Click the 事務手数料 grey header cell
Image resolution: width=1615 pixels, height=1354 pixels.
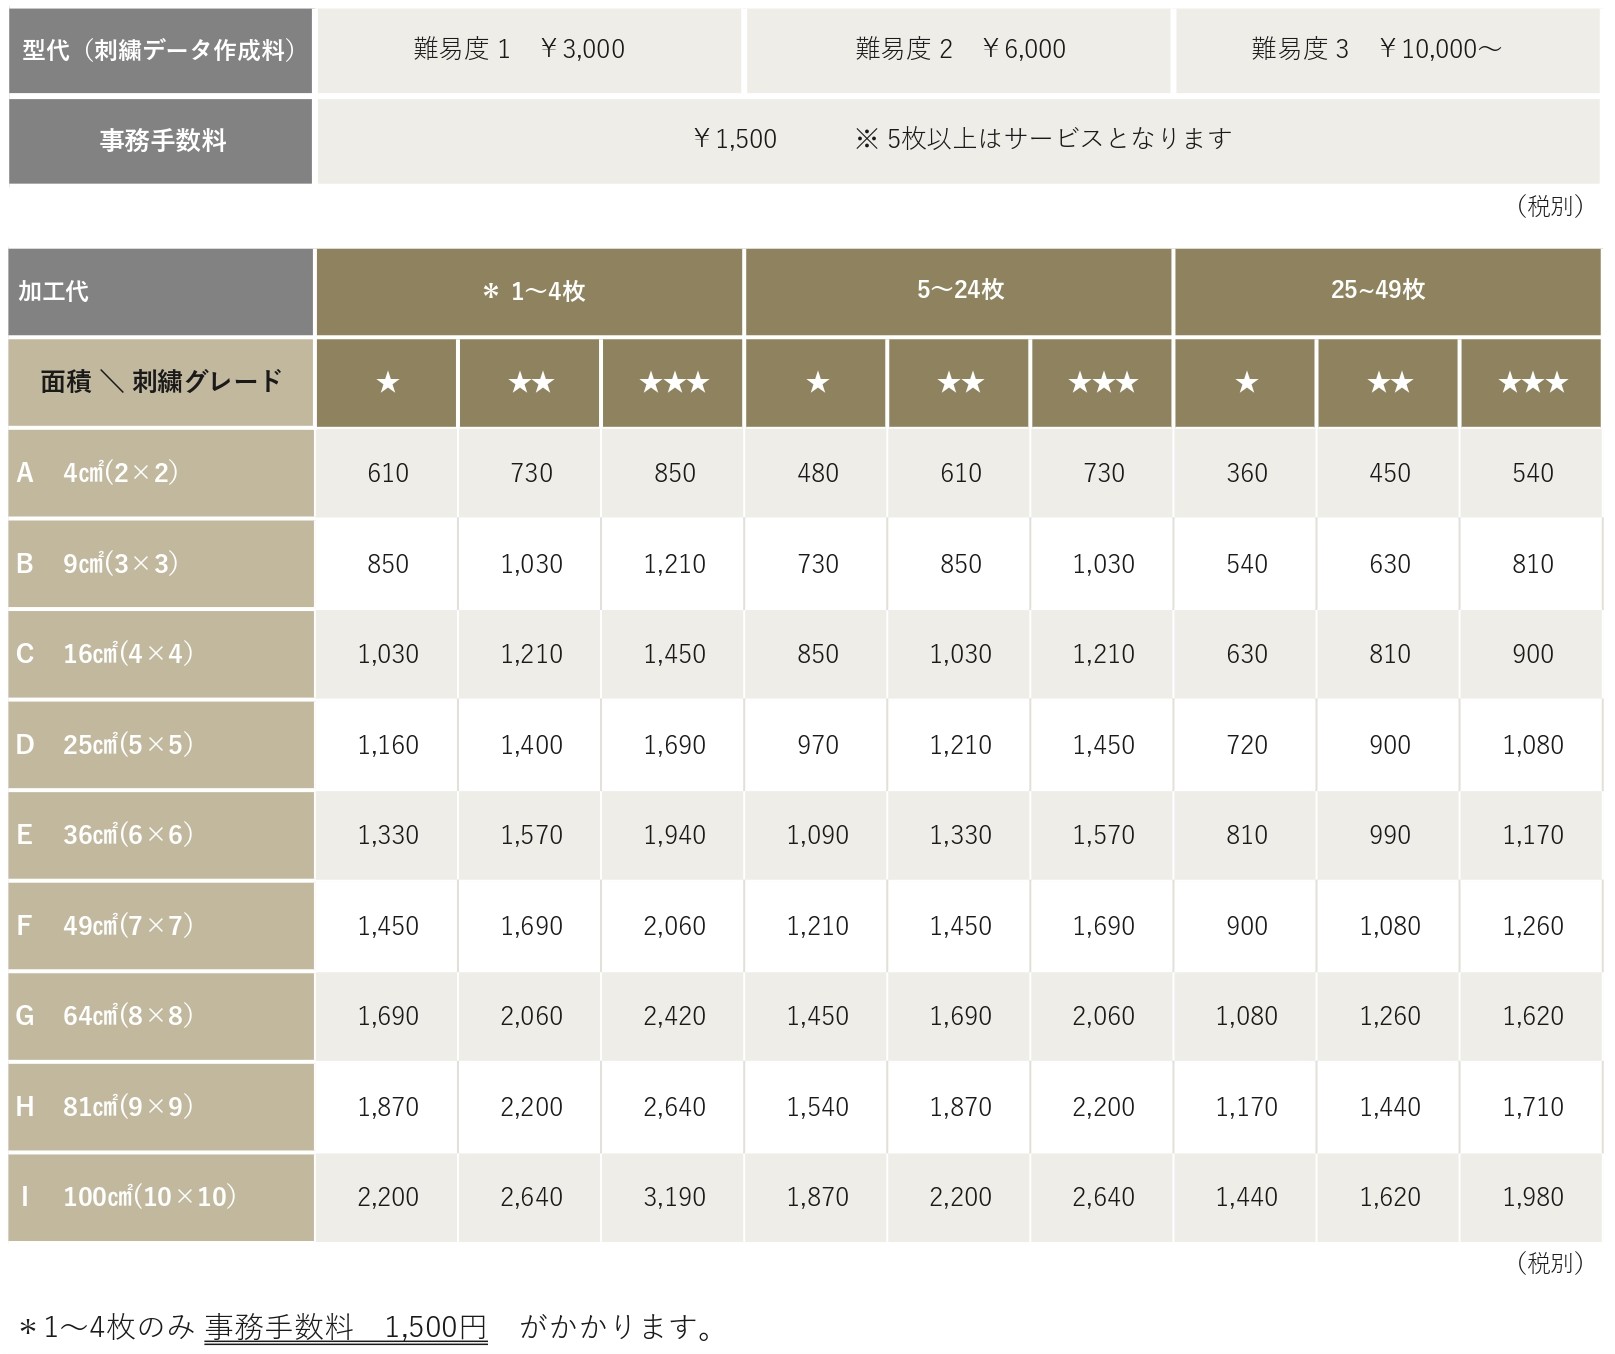tap(160, 140)
